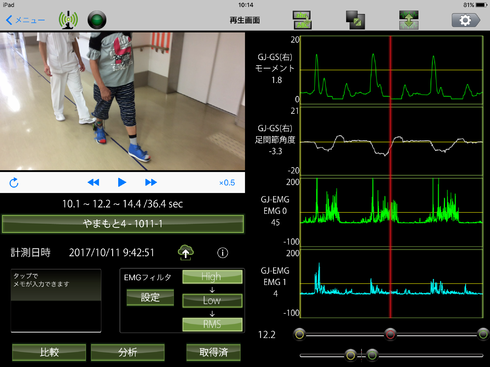Upload recording with the cloud arrow icon
The width and height of the screenshot is (490, 367).
coord(186,253)
